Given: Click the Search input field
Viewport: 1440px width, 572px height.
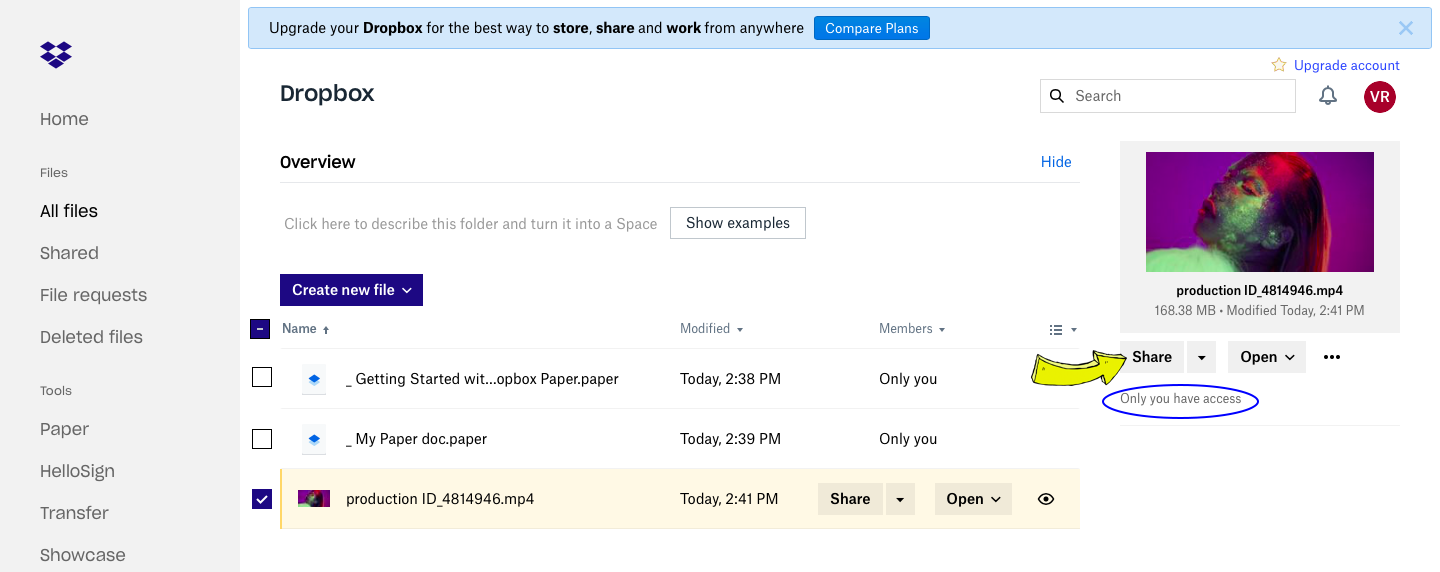Looking at the screenshot, I should pyautogui.click(x=1168, y=96).
